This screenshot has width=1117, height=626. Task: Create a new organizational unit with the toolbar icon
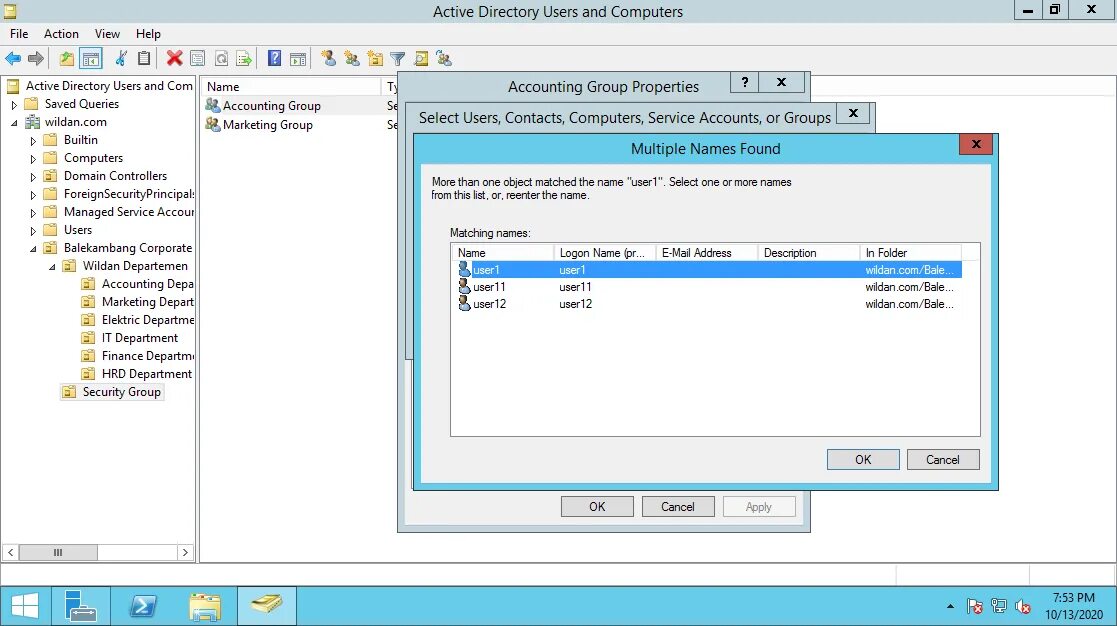pyautogui.click(x=375, y=58)
